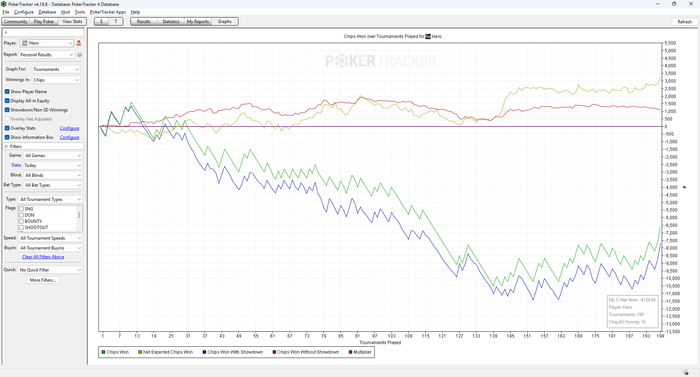Click the status bar icon at bottom right

click(x=687, y=373)
